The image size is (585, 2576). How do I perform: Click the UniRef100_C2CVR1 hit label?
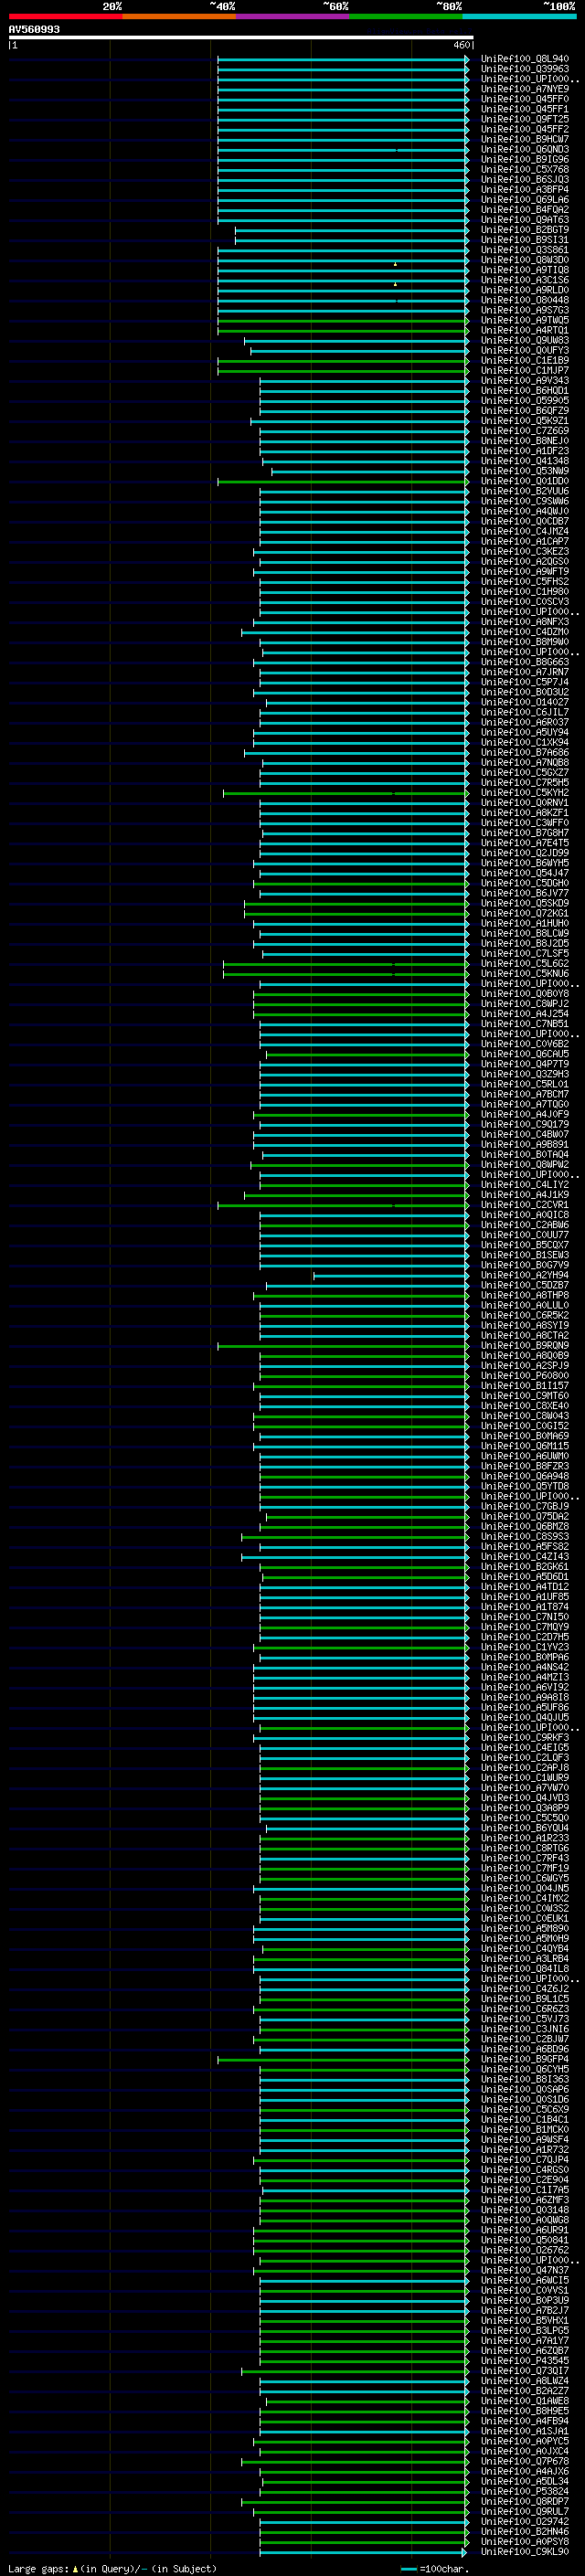coord(524,1205)
